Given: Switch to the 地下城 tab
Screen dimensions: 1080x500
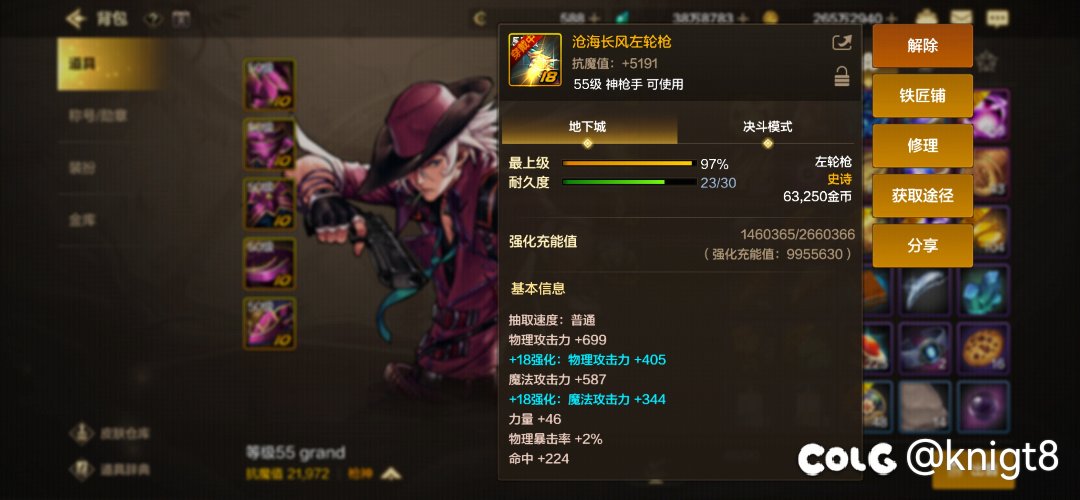Looking at the screenshot, I should pyautogui.click(x=588, y=128).
